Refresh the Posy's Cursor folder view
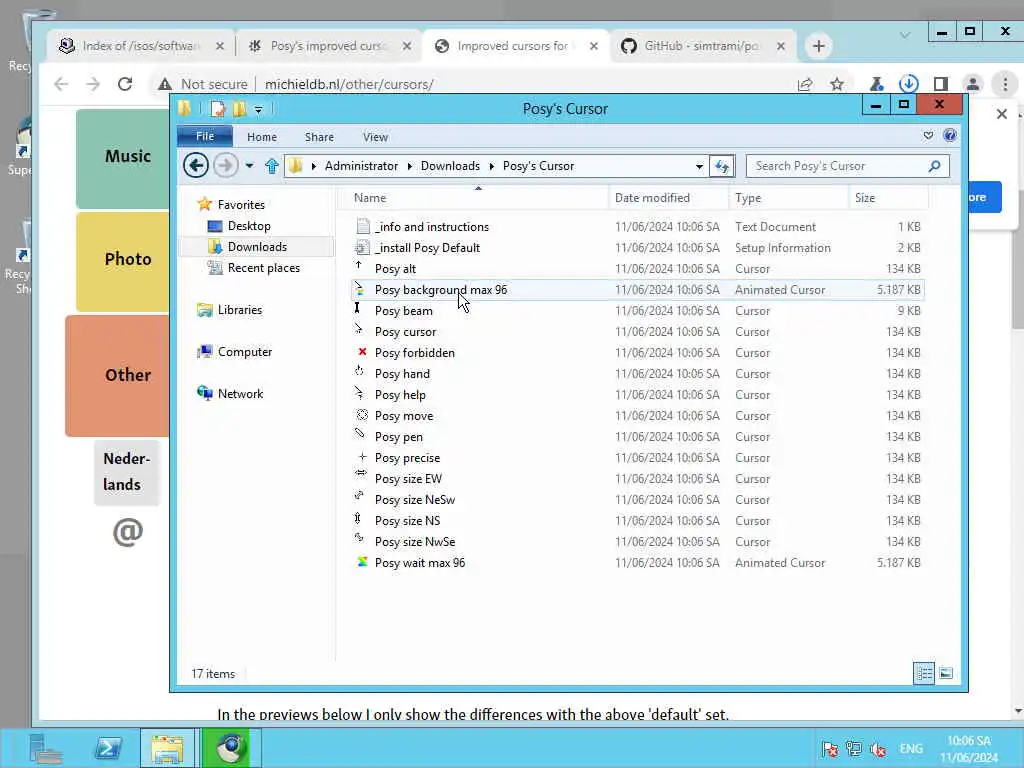The image size is (1024, 768). pos(722,166)
